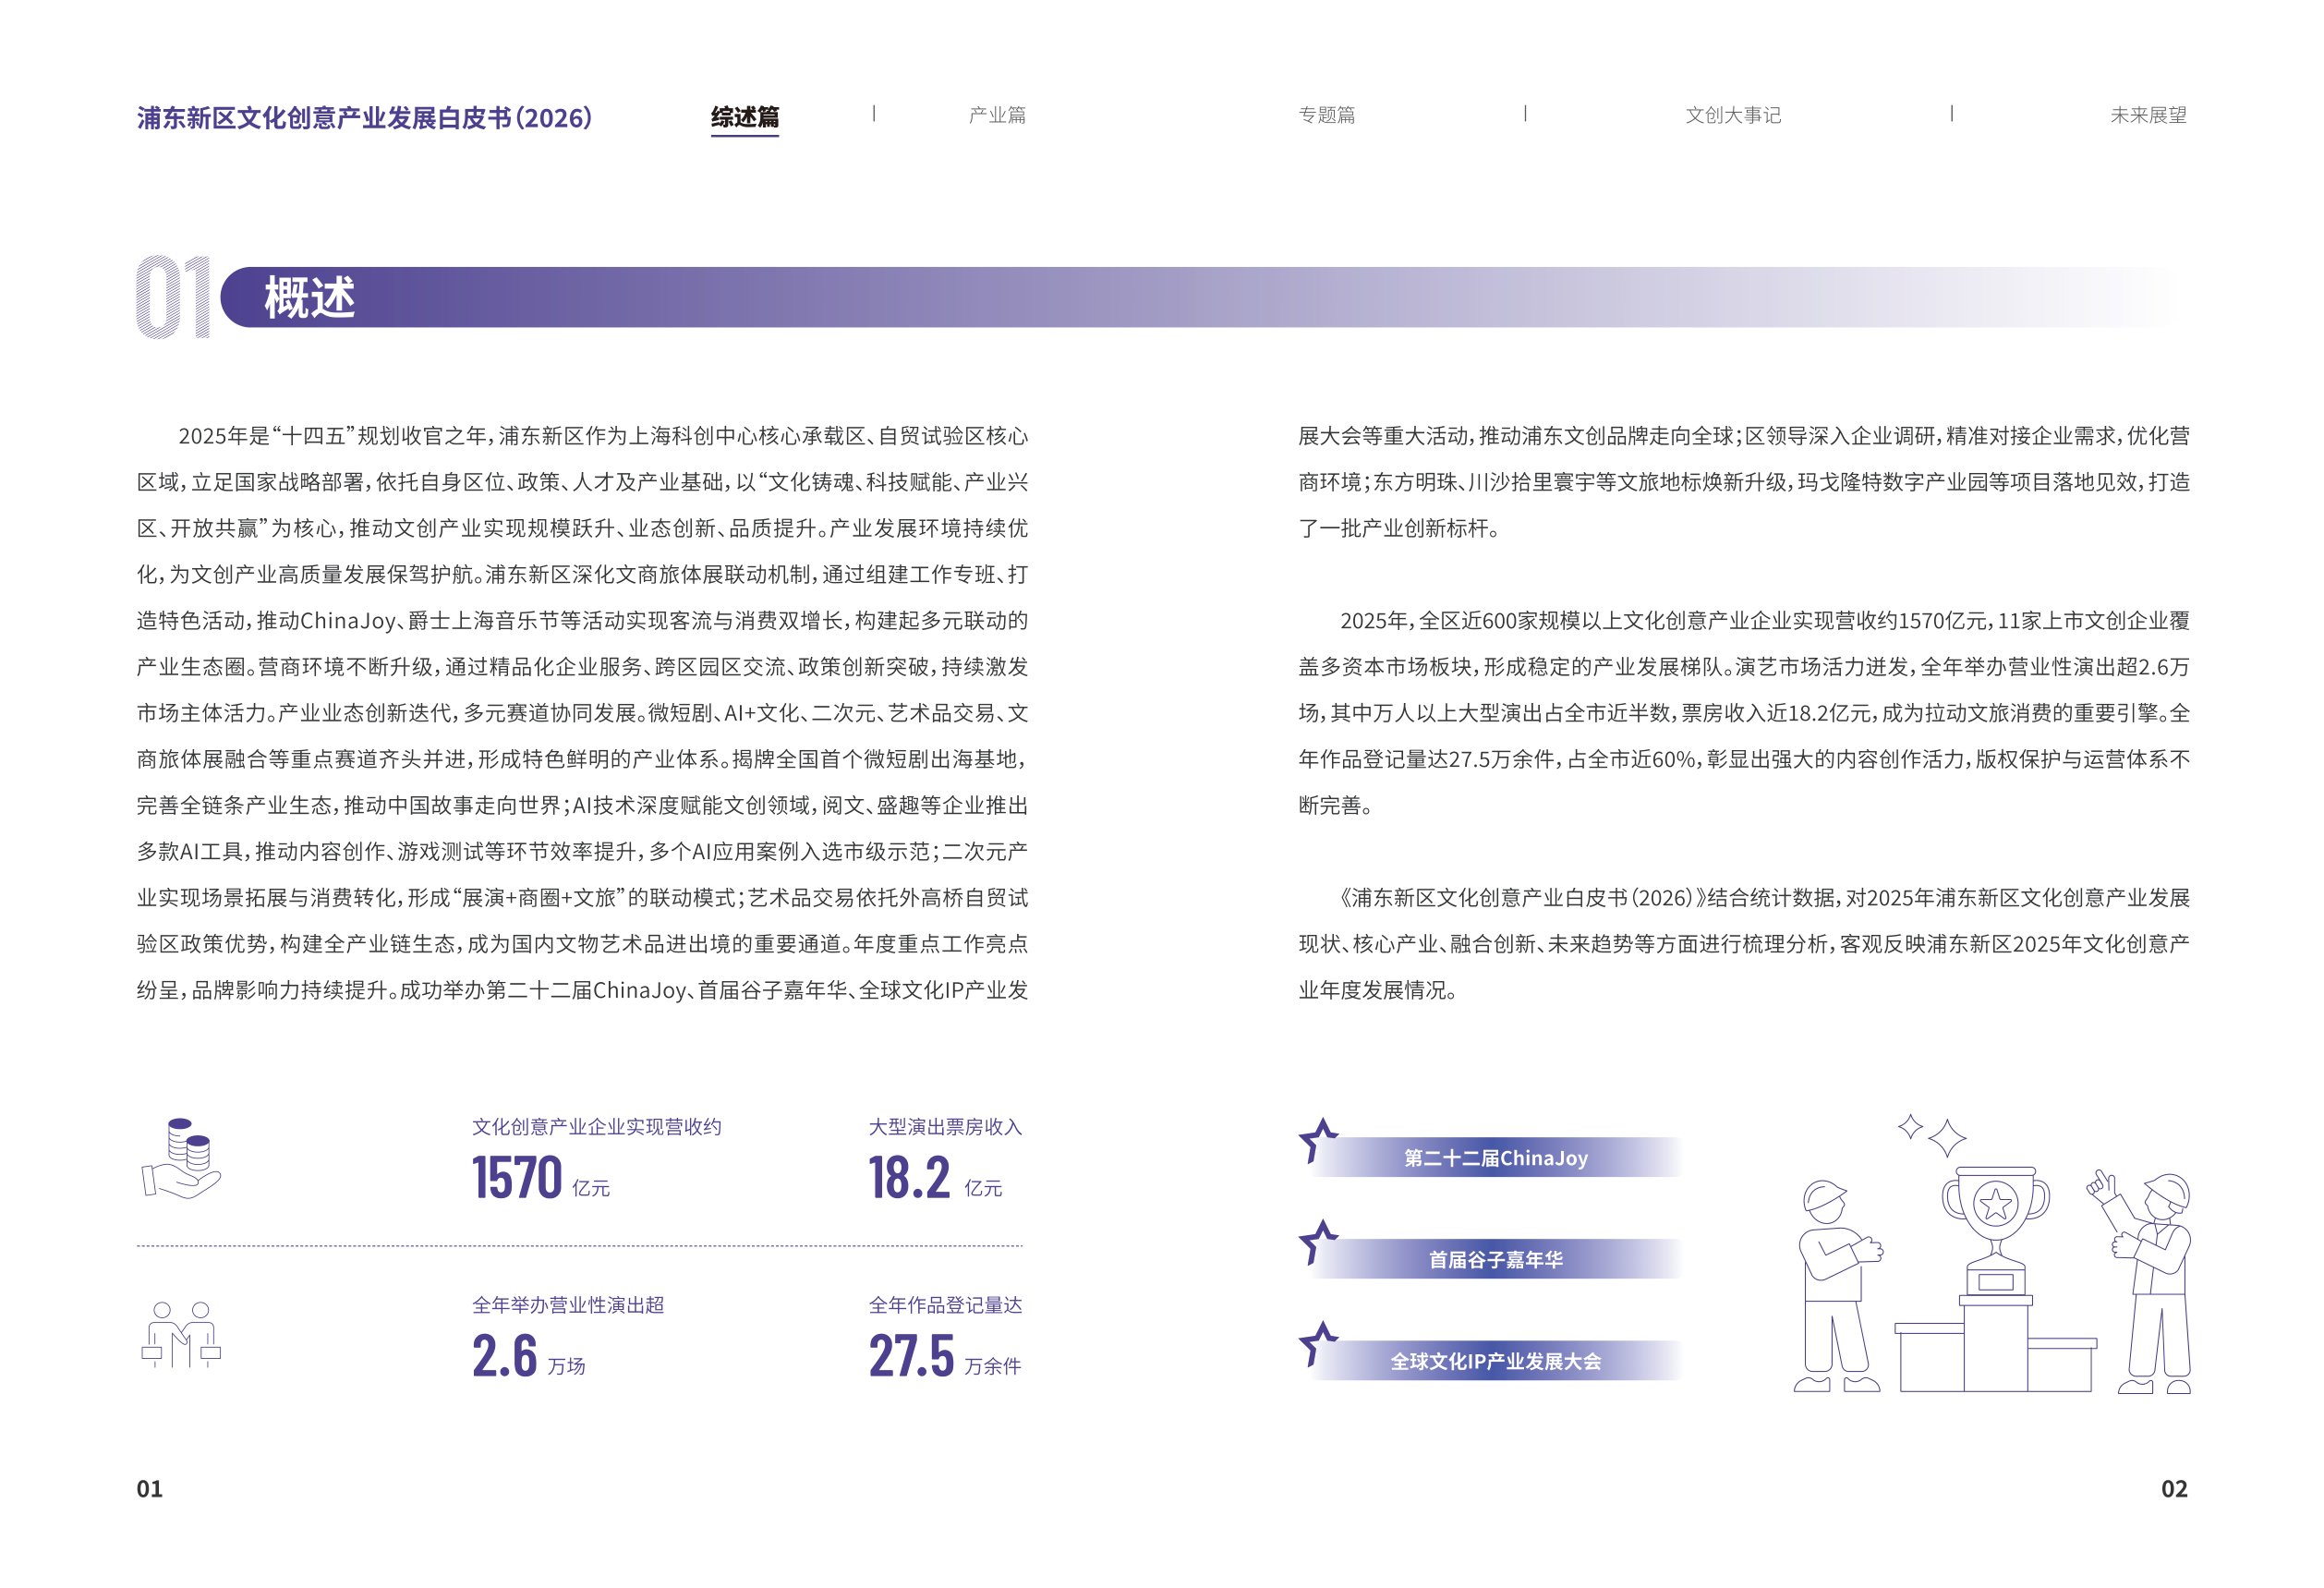Image resolution: width=2324 pixels, height=1588 pixels.
Task: Click the sparkle stars above trophy
Action: coord(1932,1135)
